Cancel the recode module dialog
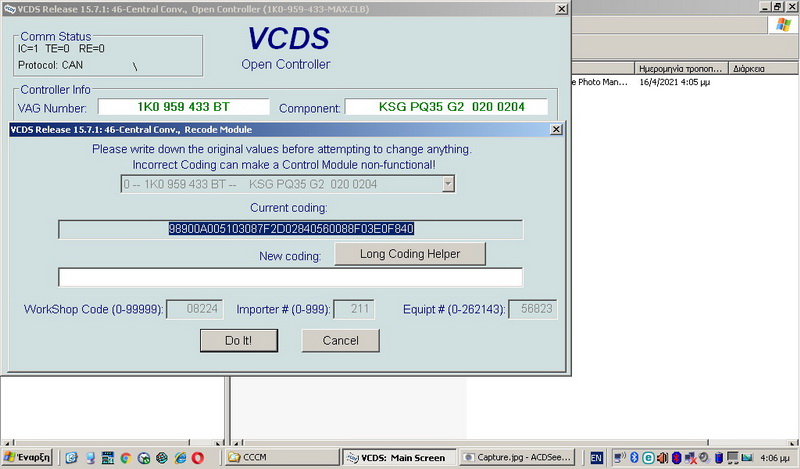 click(340, 340)
